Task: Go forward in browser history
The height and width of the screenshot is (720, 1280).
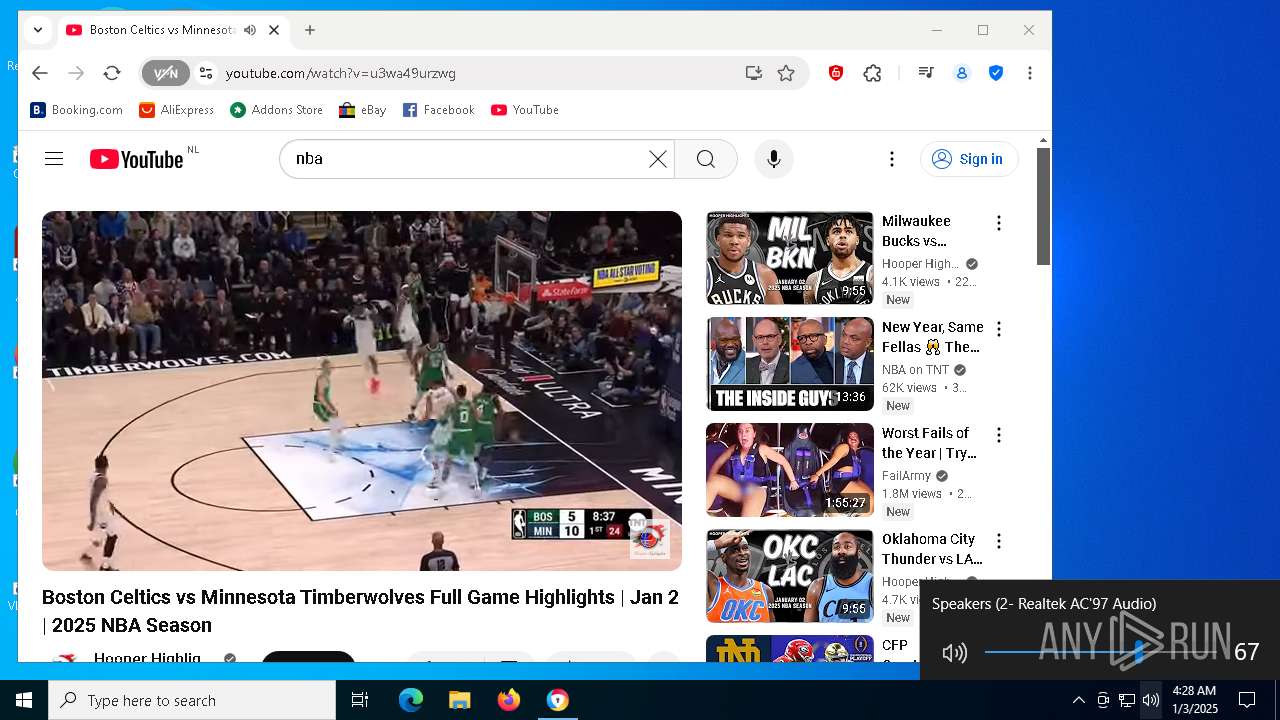Action: tap(76, 73)
